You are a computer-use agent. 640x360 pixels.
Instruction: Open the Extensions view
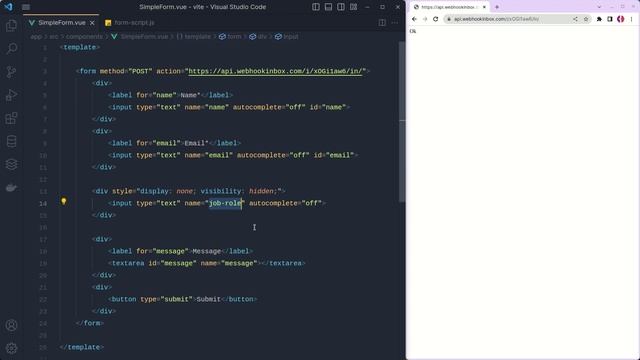click(11, 118)
